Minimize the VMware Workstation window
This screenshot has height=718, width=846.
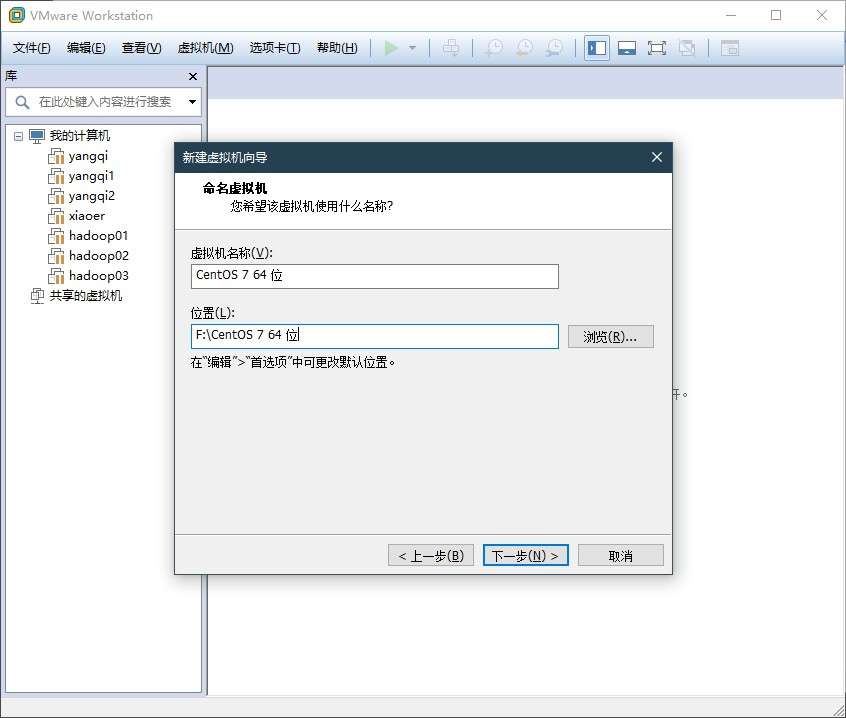[x=731, y=15]
